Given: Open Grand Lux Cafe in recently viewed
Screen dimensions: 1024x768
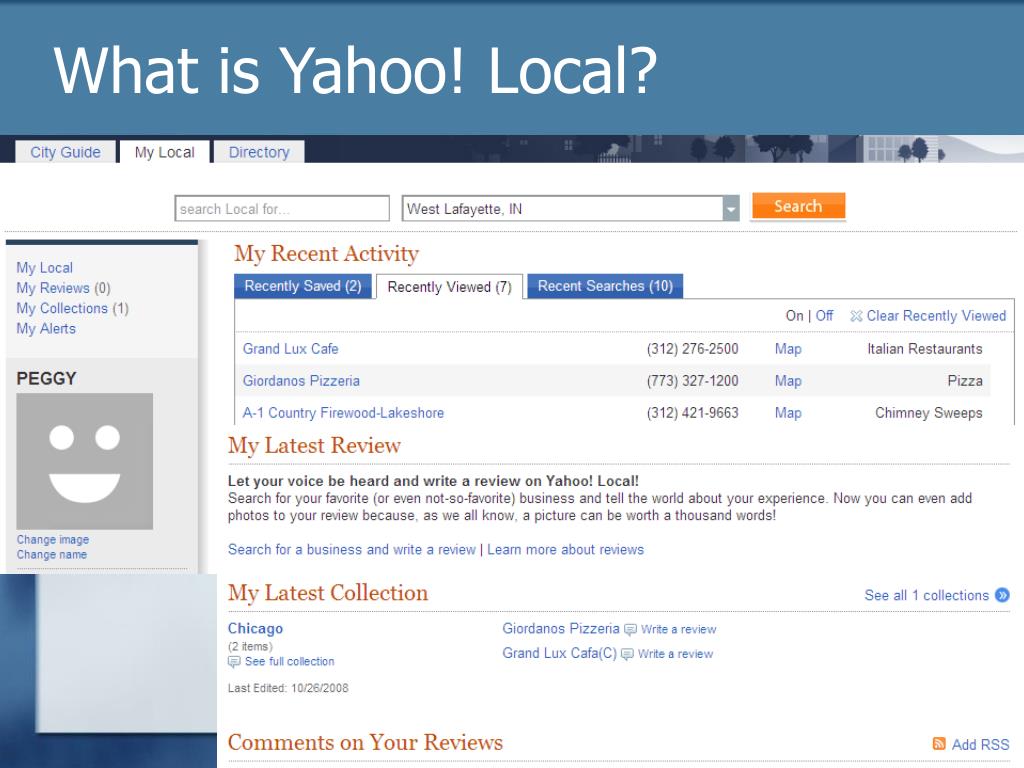Looking at the screenshot, I should (291, 349).
